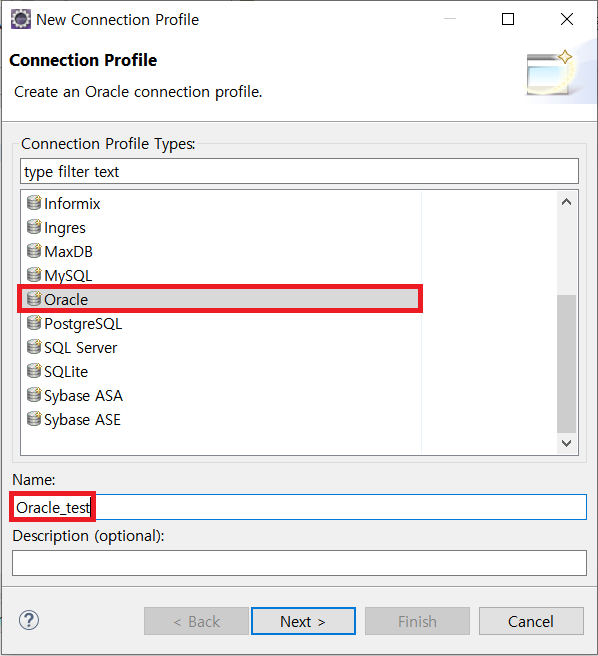Select Sybase ASA profile type
598x656 pixels.
click(x=83, y=396)
